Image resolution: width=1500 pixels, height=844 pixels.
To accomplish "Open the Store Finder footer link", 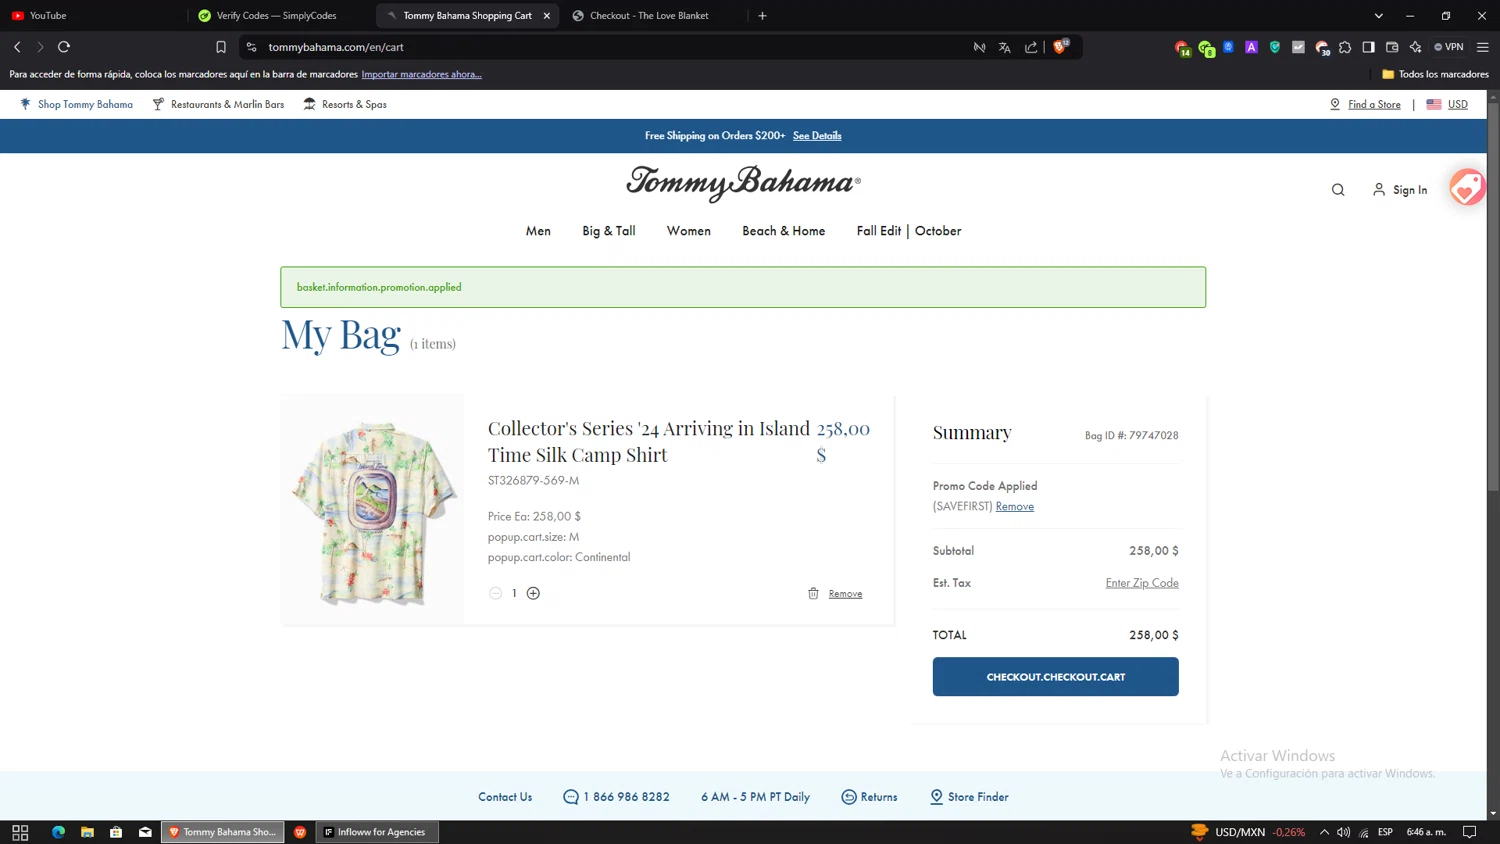I will [969, 797].
